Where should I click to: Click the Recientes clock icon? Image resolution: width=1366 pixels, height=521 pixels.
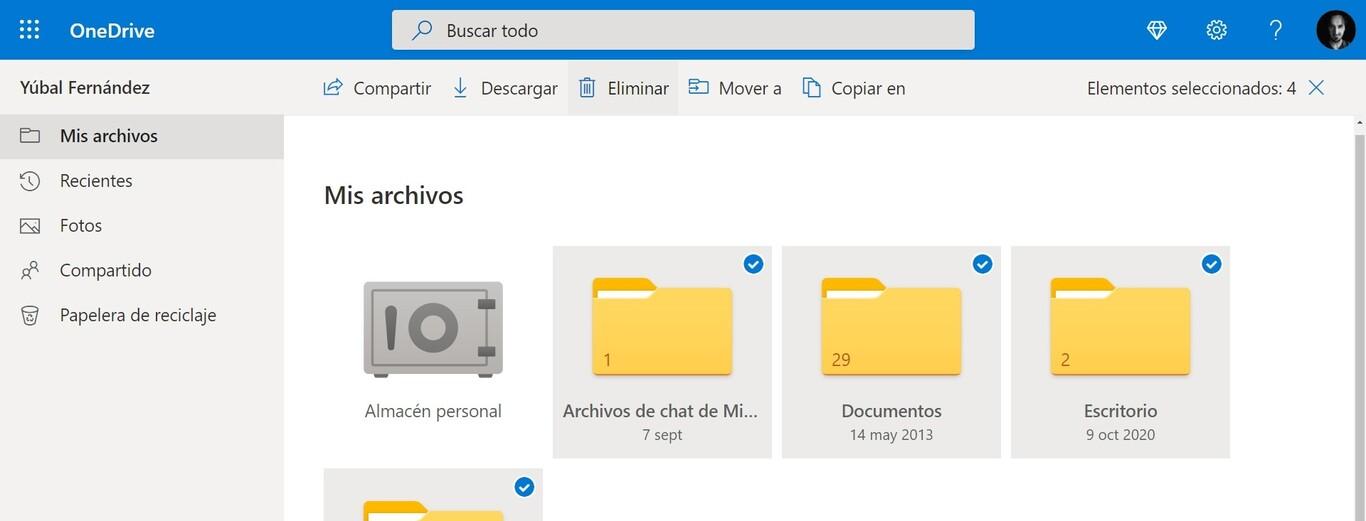pos(30,180)
